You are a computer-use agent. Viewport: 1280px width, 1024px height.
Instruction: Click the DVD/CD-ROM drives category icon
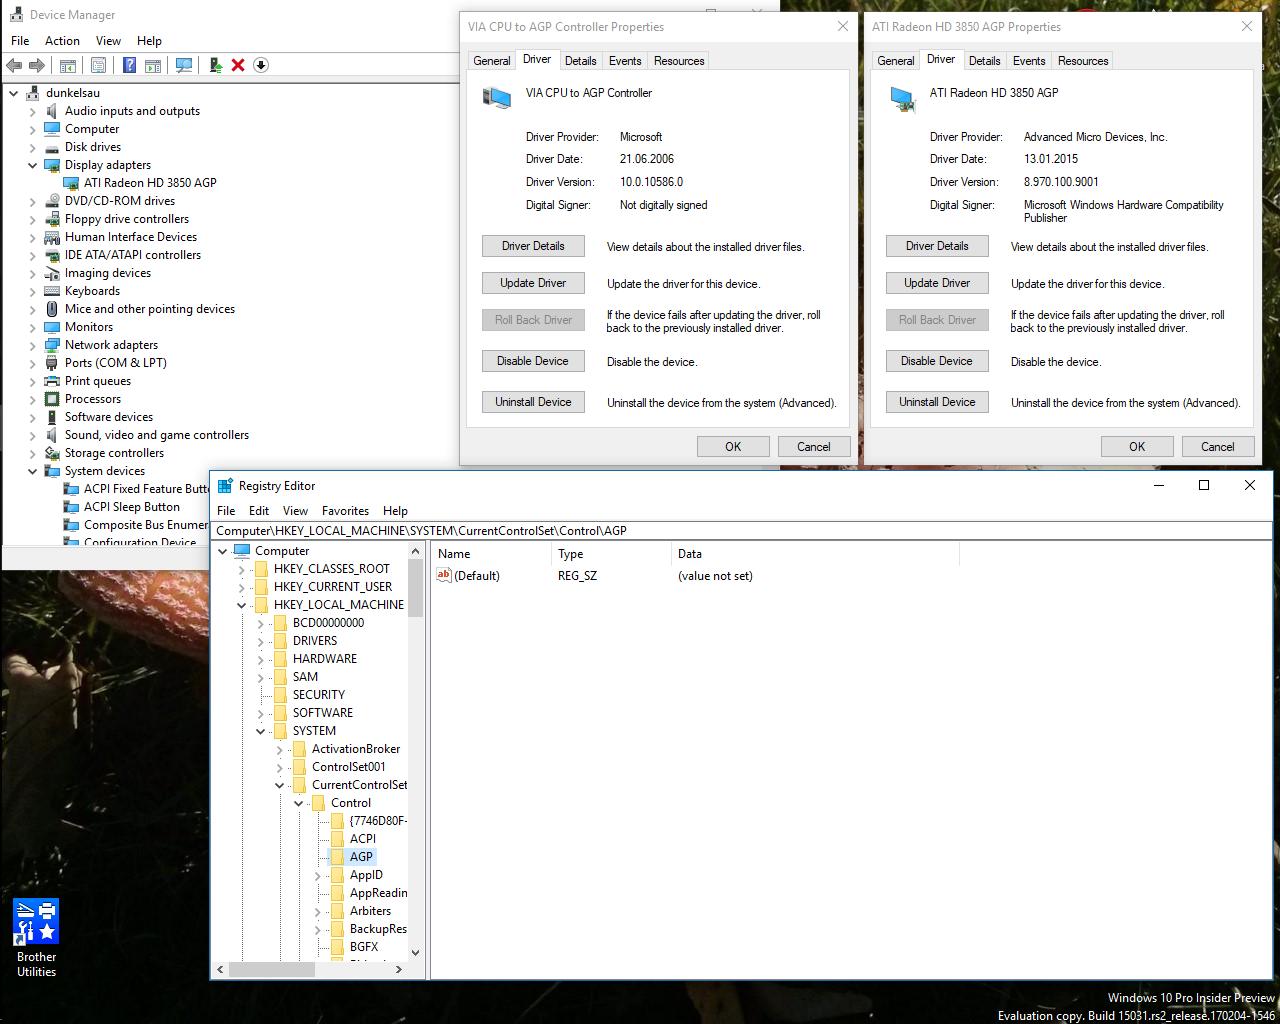point(52,201)
